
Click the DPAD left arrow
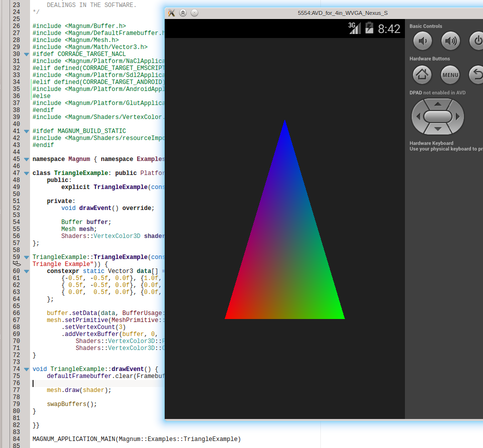click(418, 117)
